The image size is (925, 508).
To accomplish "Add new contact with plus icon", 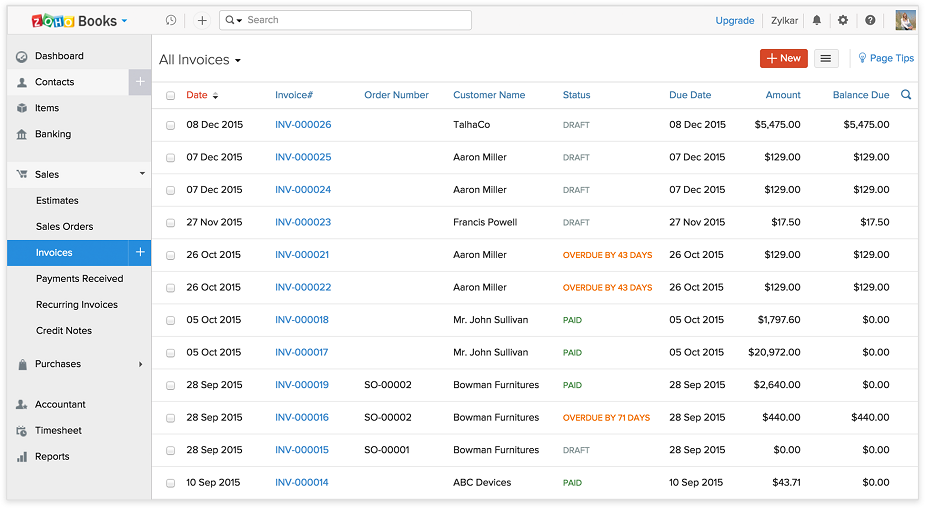I will [x=140, y=81].
